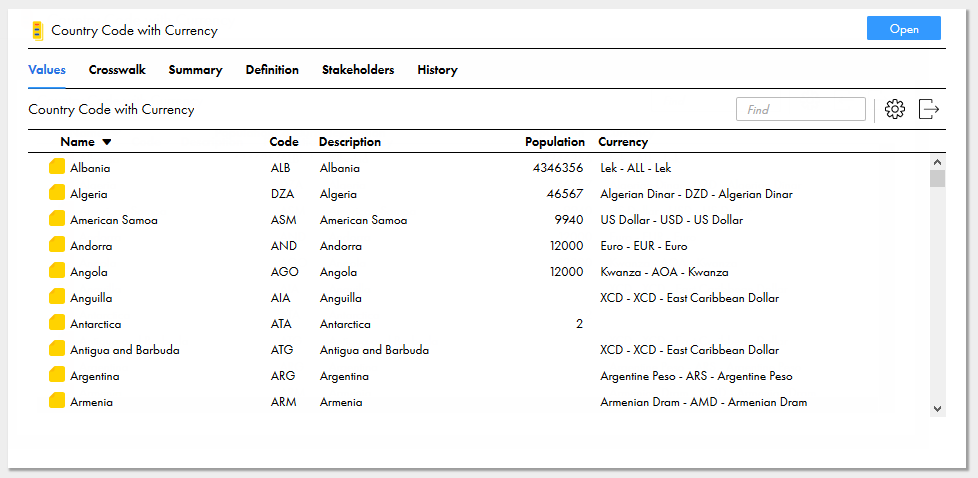Select Armenia in the Name column

91,402
